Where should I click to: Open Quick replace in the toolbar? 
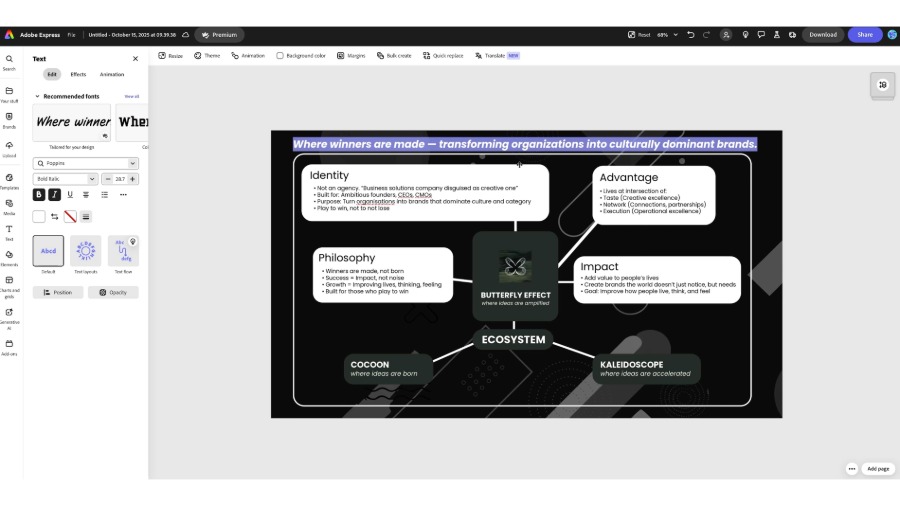click(x=443, y=56)
